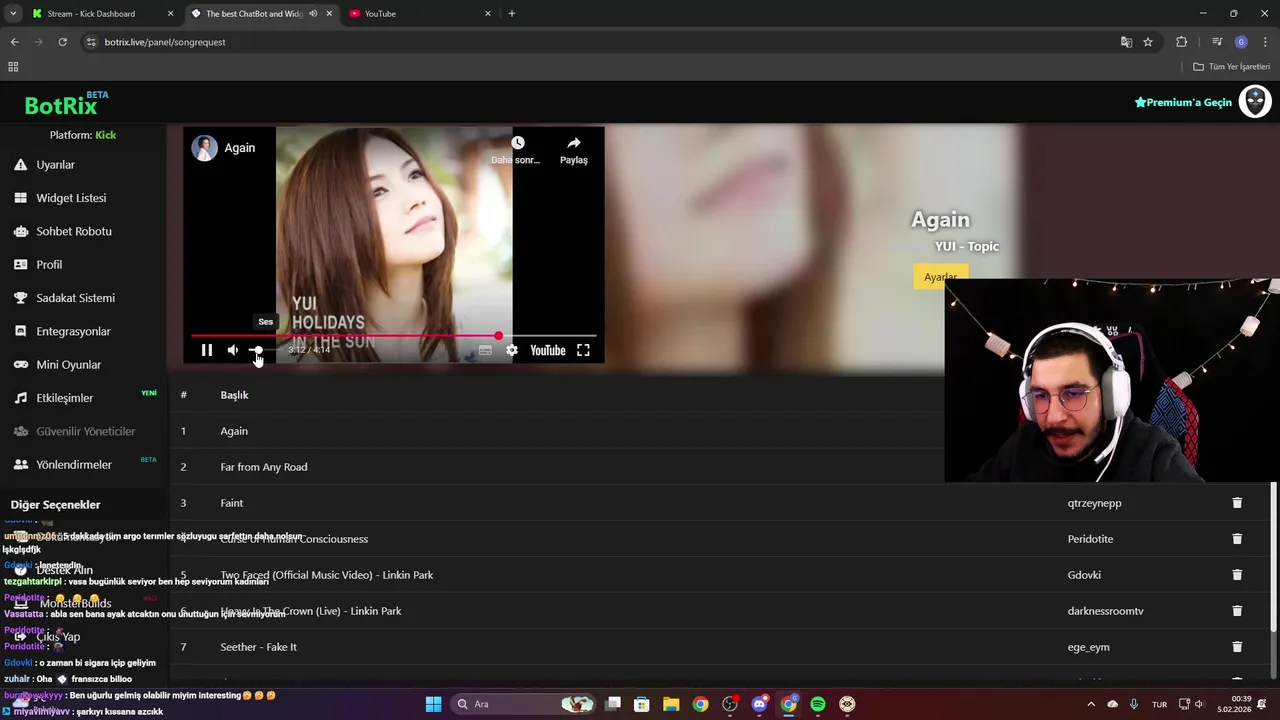Enter fullscreen in the video player
Screen dimensions: 1280x720
pos(583,350)
